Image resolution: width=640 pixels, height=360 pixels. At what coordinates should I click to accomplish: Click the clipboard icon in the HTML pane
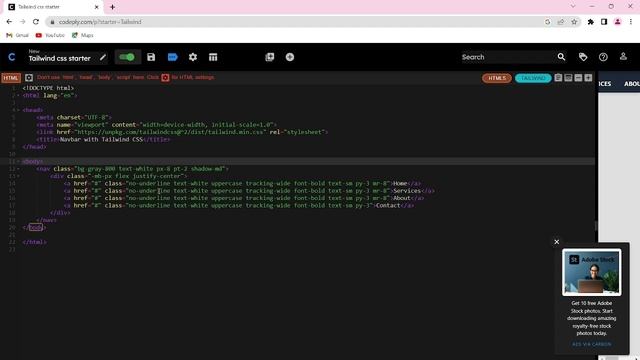click(558, 78)
